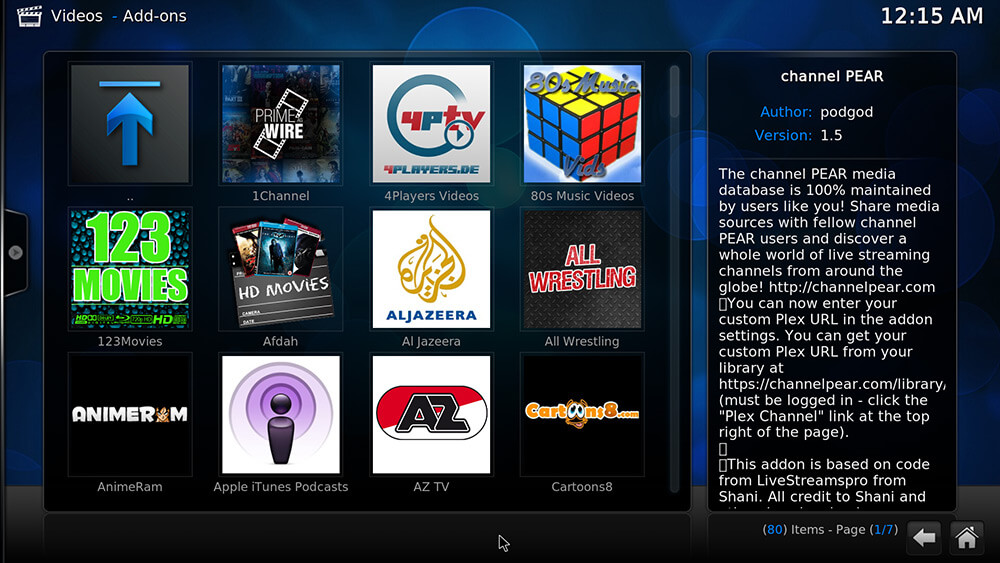Launch the Al Jazeera add-on

pyautogui.click(x=431, y=268)
